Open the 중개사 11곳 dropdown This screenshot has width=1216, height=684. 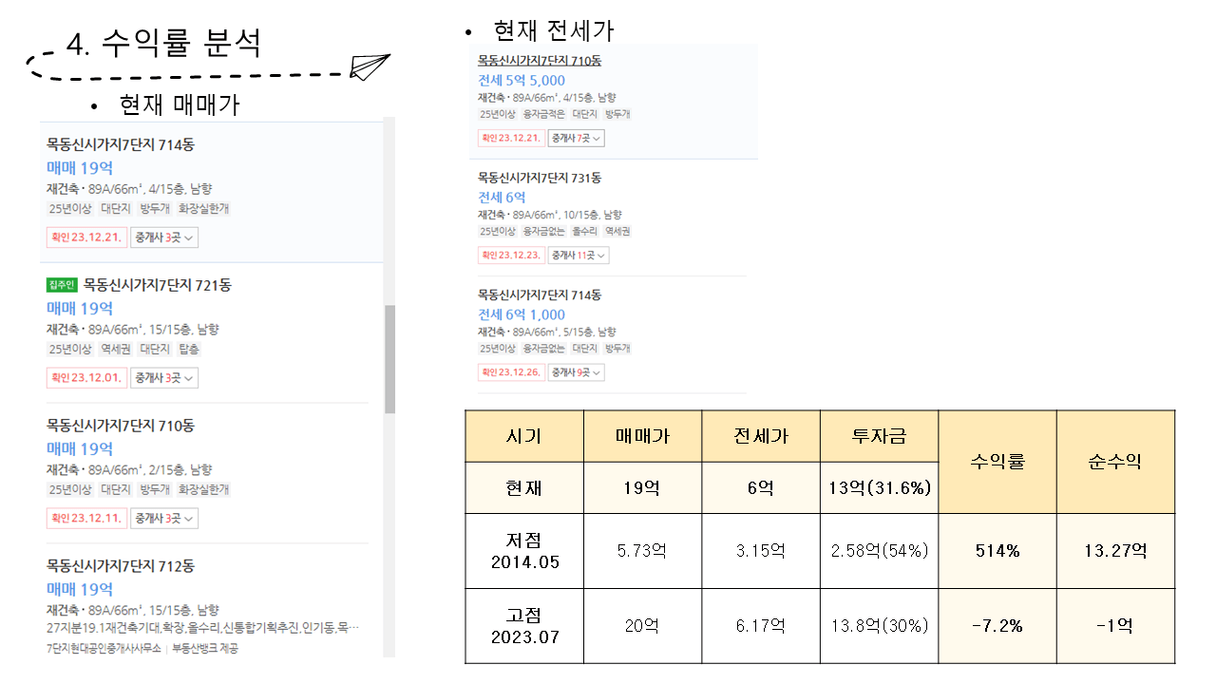[x=578, y=255]
